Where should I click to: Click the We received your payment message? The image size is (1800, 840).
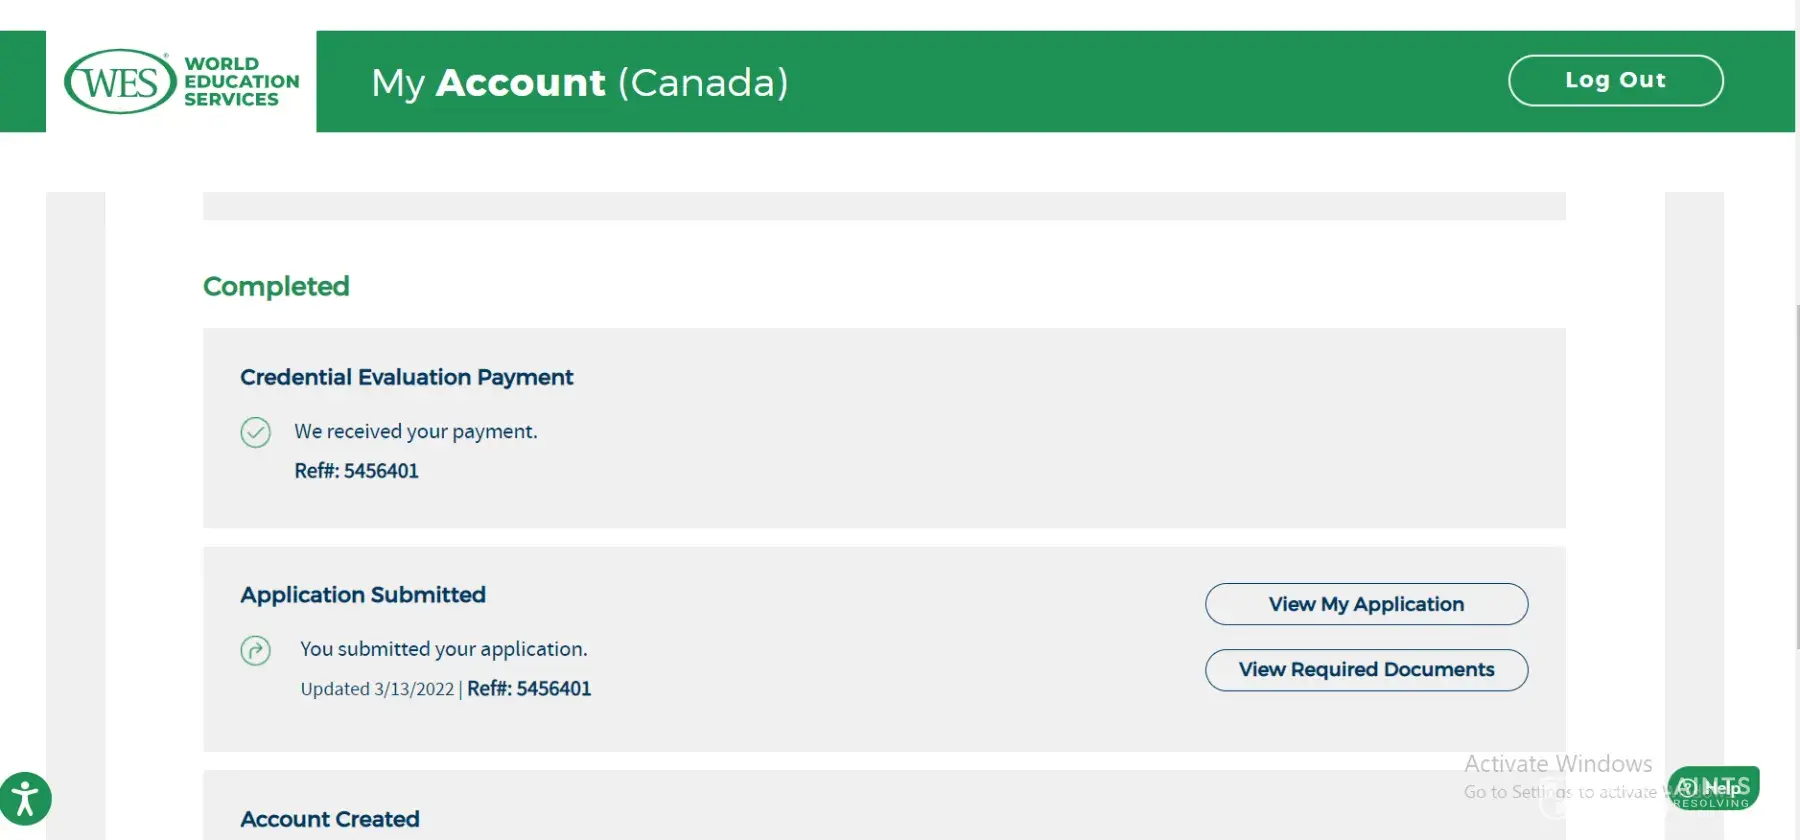point(416,432)
